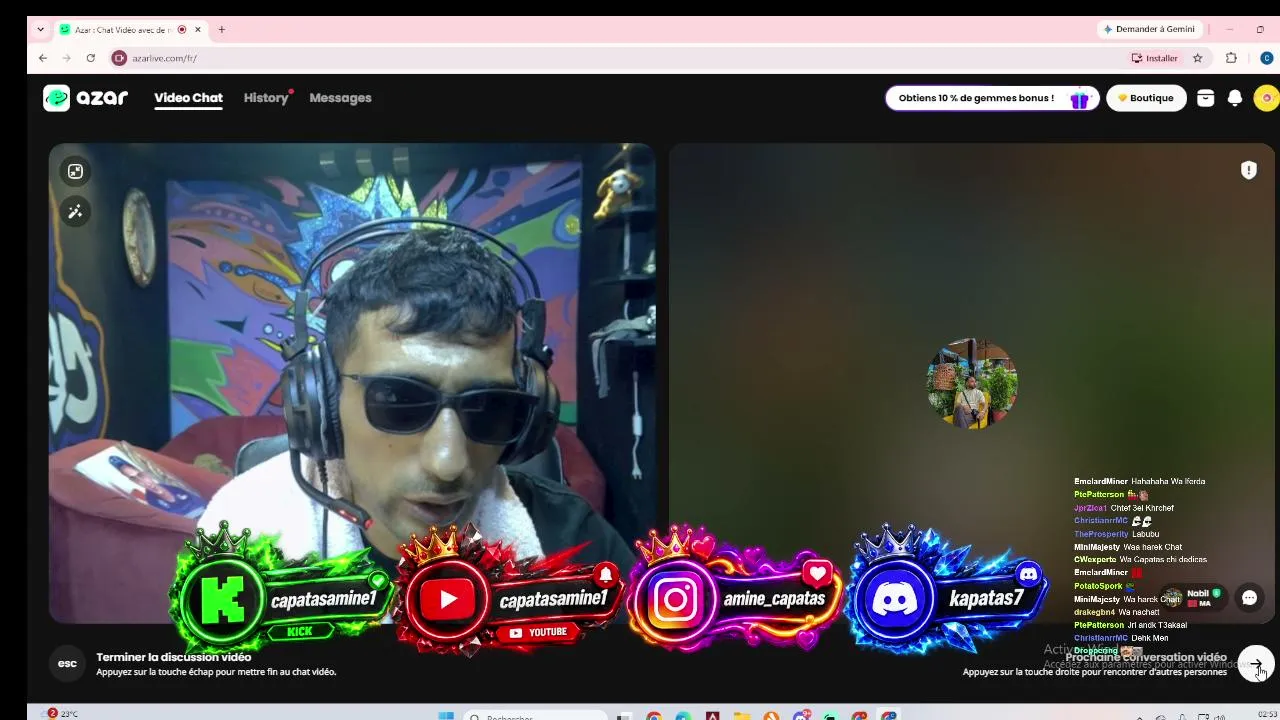Viewport: 1280px width, 720px height.
Task: Open the magic wand video effects
Action: (x=75, y=211)
